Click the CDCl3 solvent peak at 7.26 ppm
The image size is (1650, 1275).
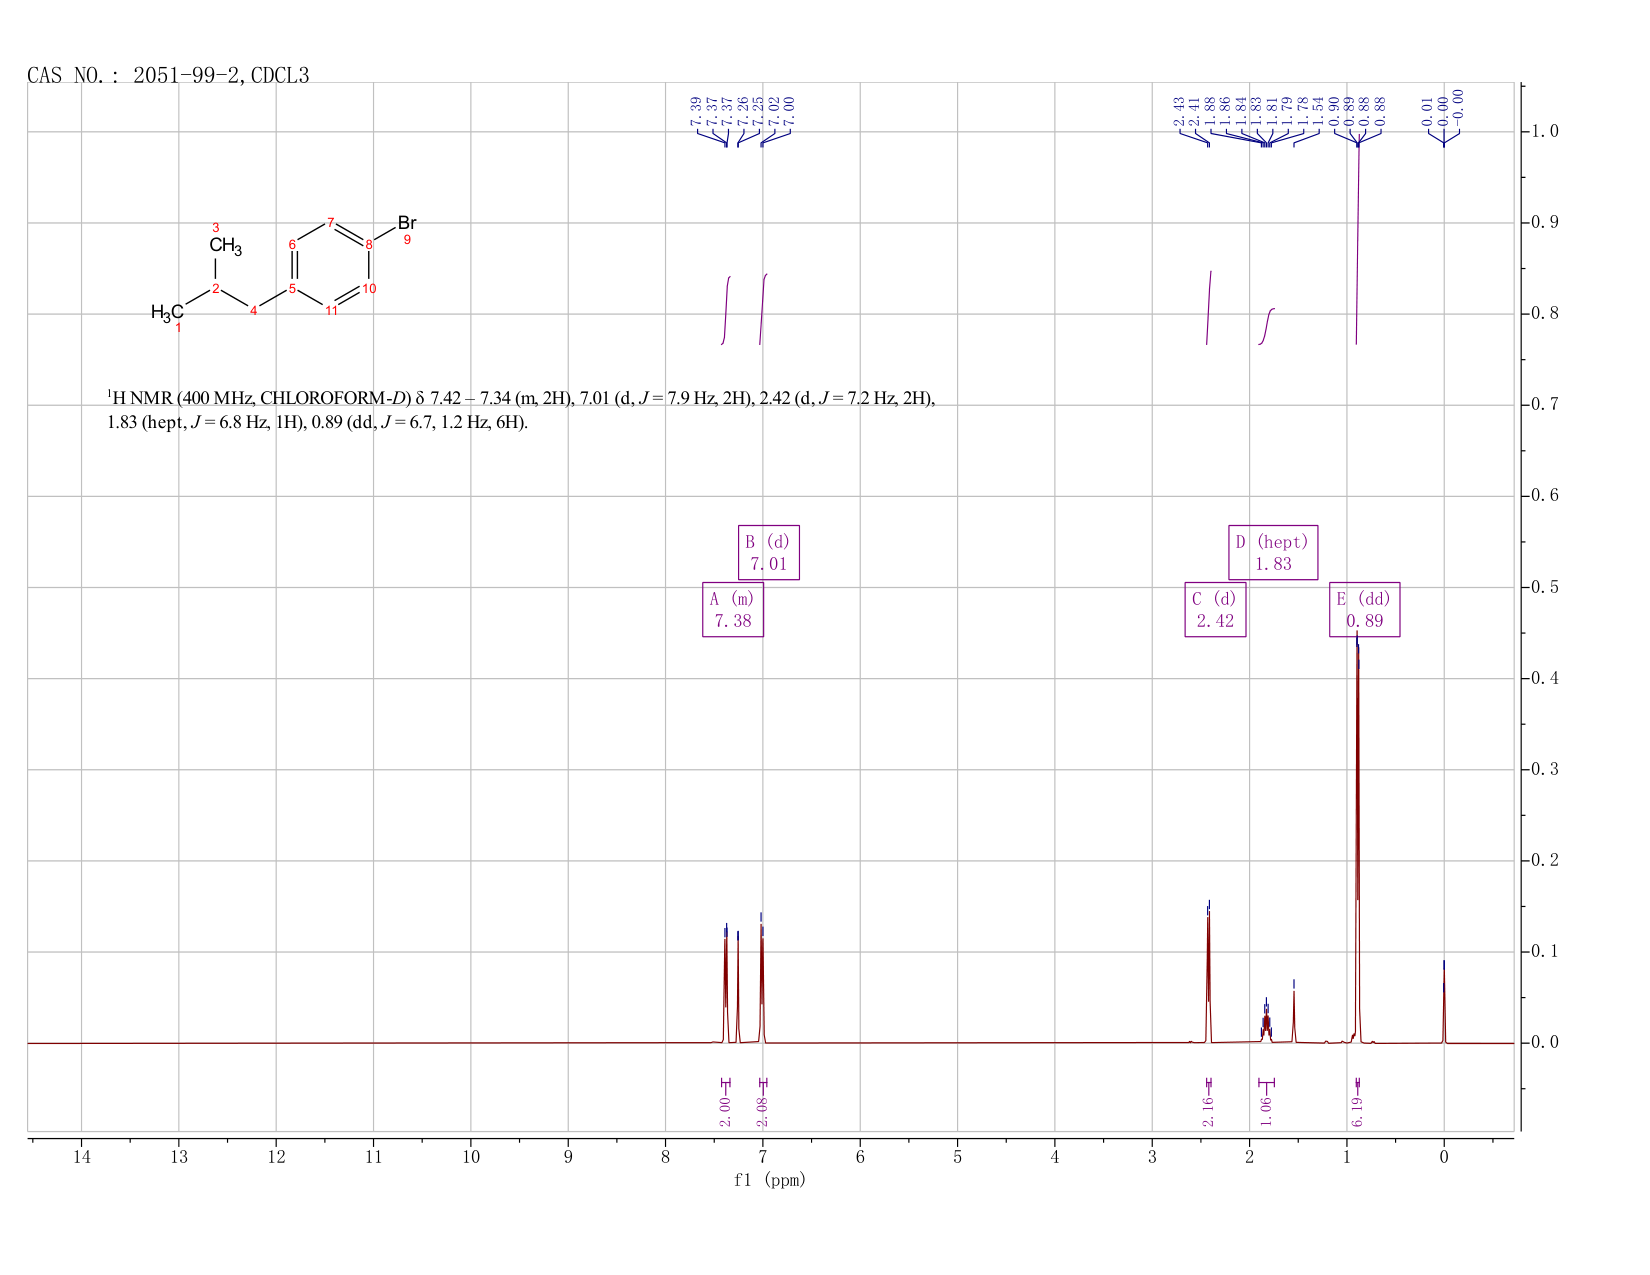pyautogui.click(x=738, y=988)
